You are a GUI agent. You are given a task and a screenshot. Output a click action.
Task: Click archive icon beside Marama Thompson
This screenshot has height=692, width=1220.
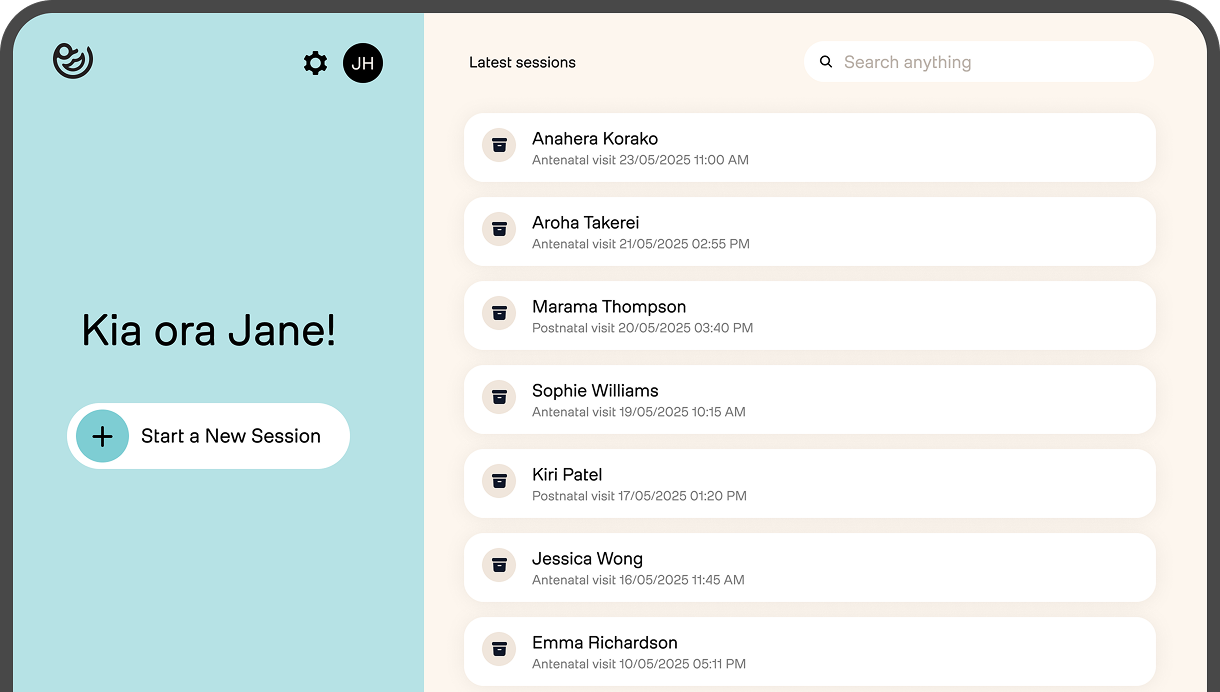[x=499, y=313]
